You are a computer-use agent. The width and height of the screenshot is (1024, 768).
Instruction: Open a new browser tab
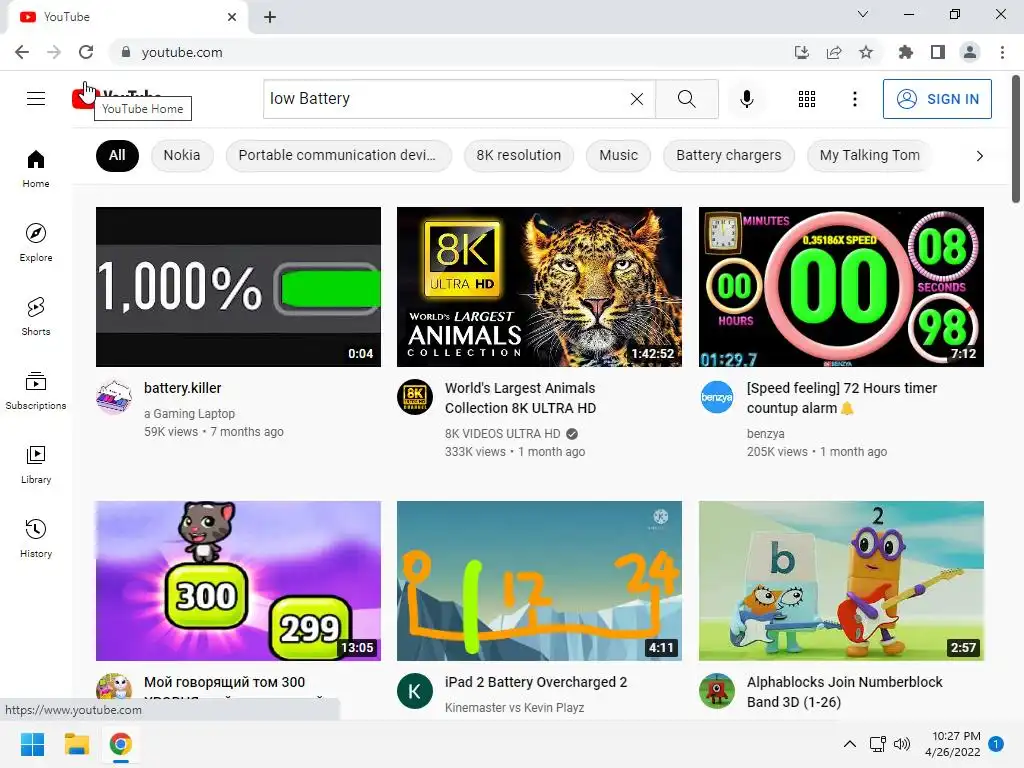click(x=270, y=17)
